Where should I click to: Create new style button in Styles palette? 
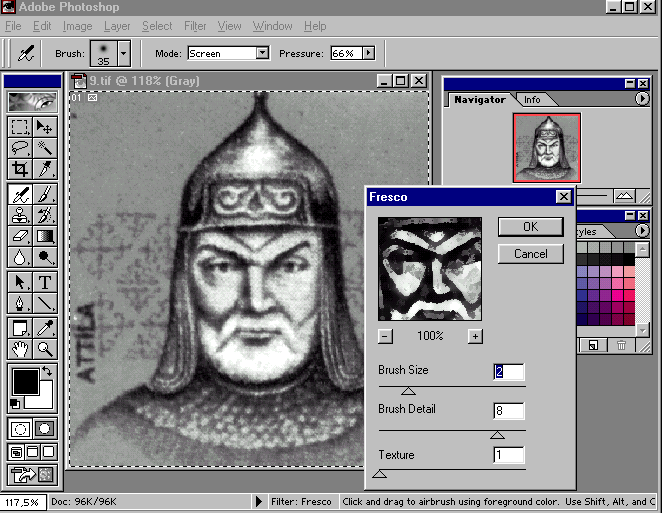(593, 345)
